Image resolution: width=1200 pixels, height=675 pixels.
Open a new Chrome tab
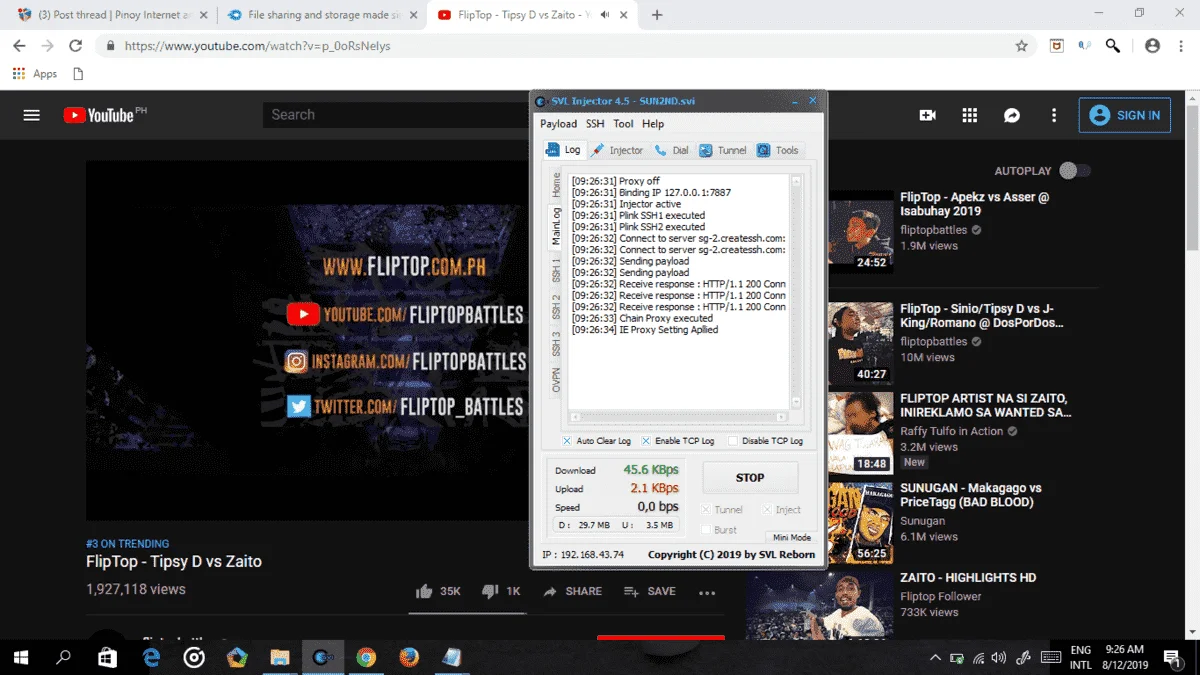pyautogui.click(x=657, y=15)
